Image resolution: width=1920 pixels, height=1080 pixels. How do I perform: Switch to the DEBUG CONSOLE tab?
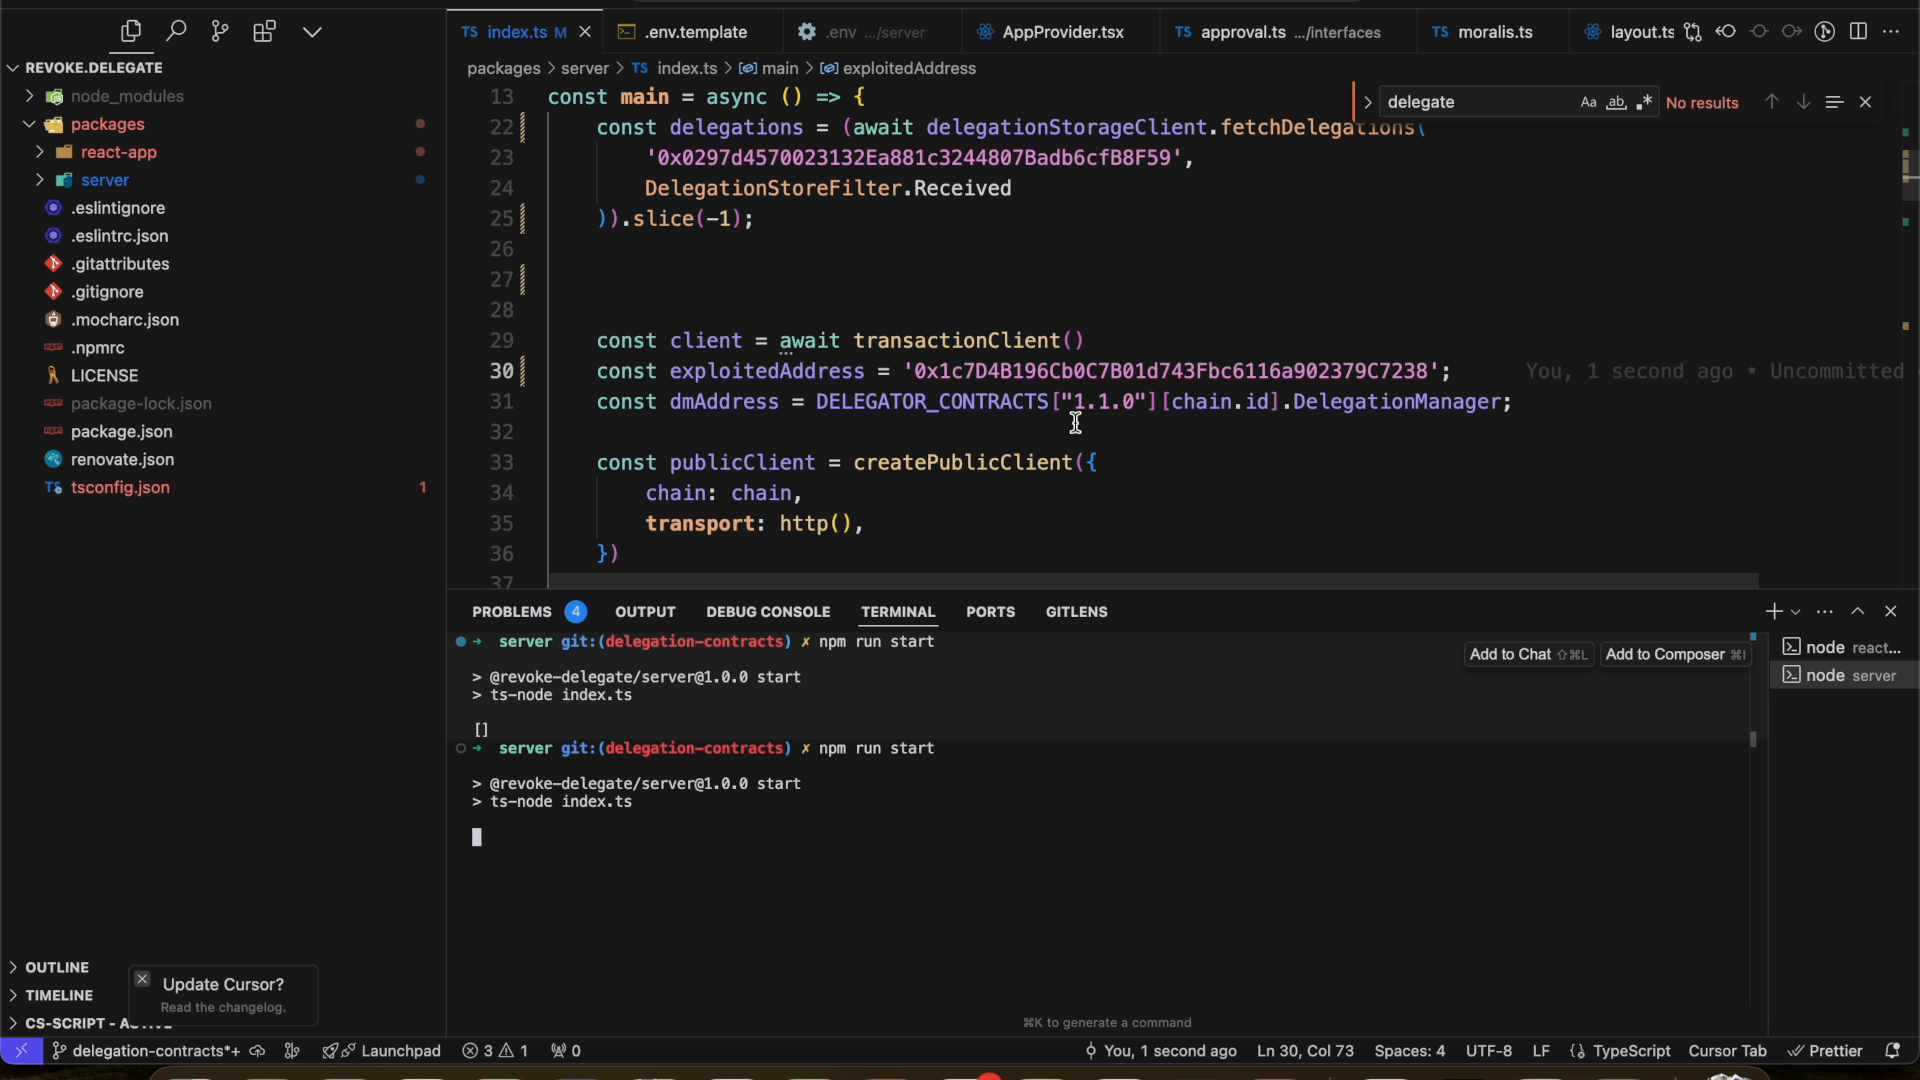coord(768,612)
